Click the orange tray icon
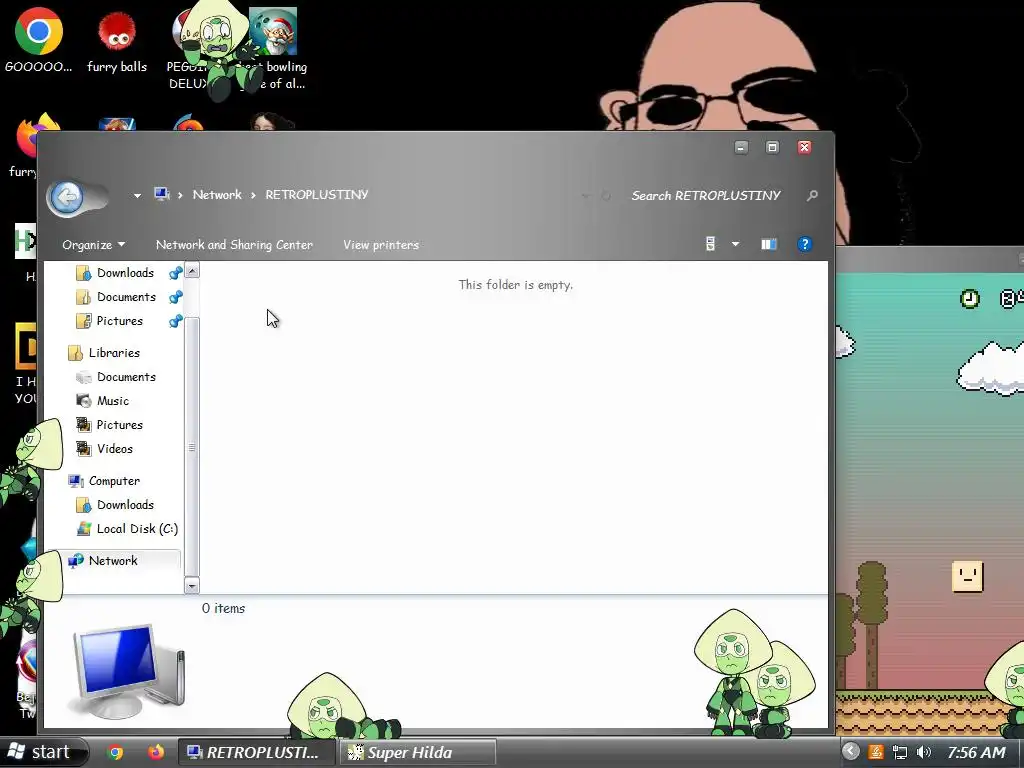This screenshot has height=768, width=1024. (x=876, y=752)
